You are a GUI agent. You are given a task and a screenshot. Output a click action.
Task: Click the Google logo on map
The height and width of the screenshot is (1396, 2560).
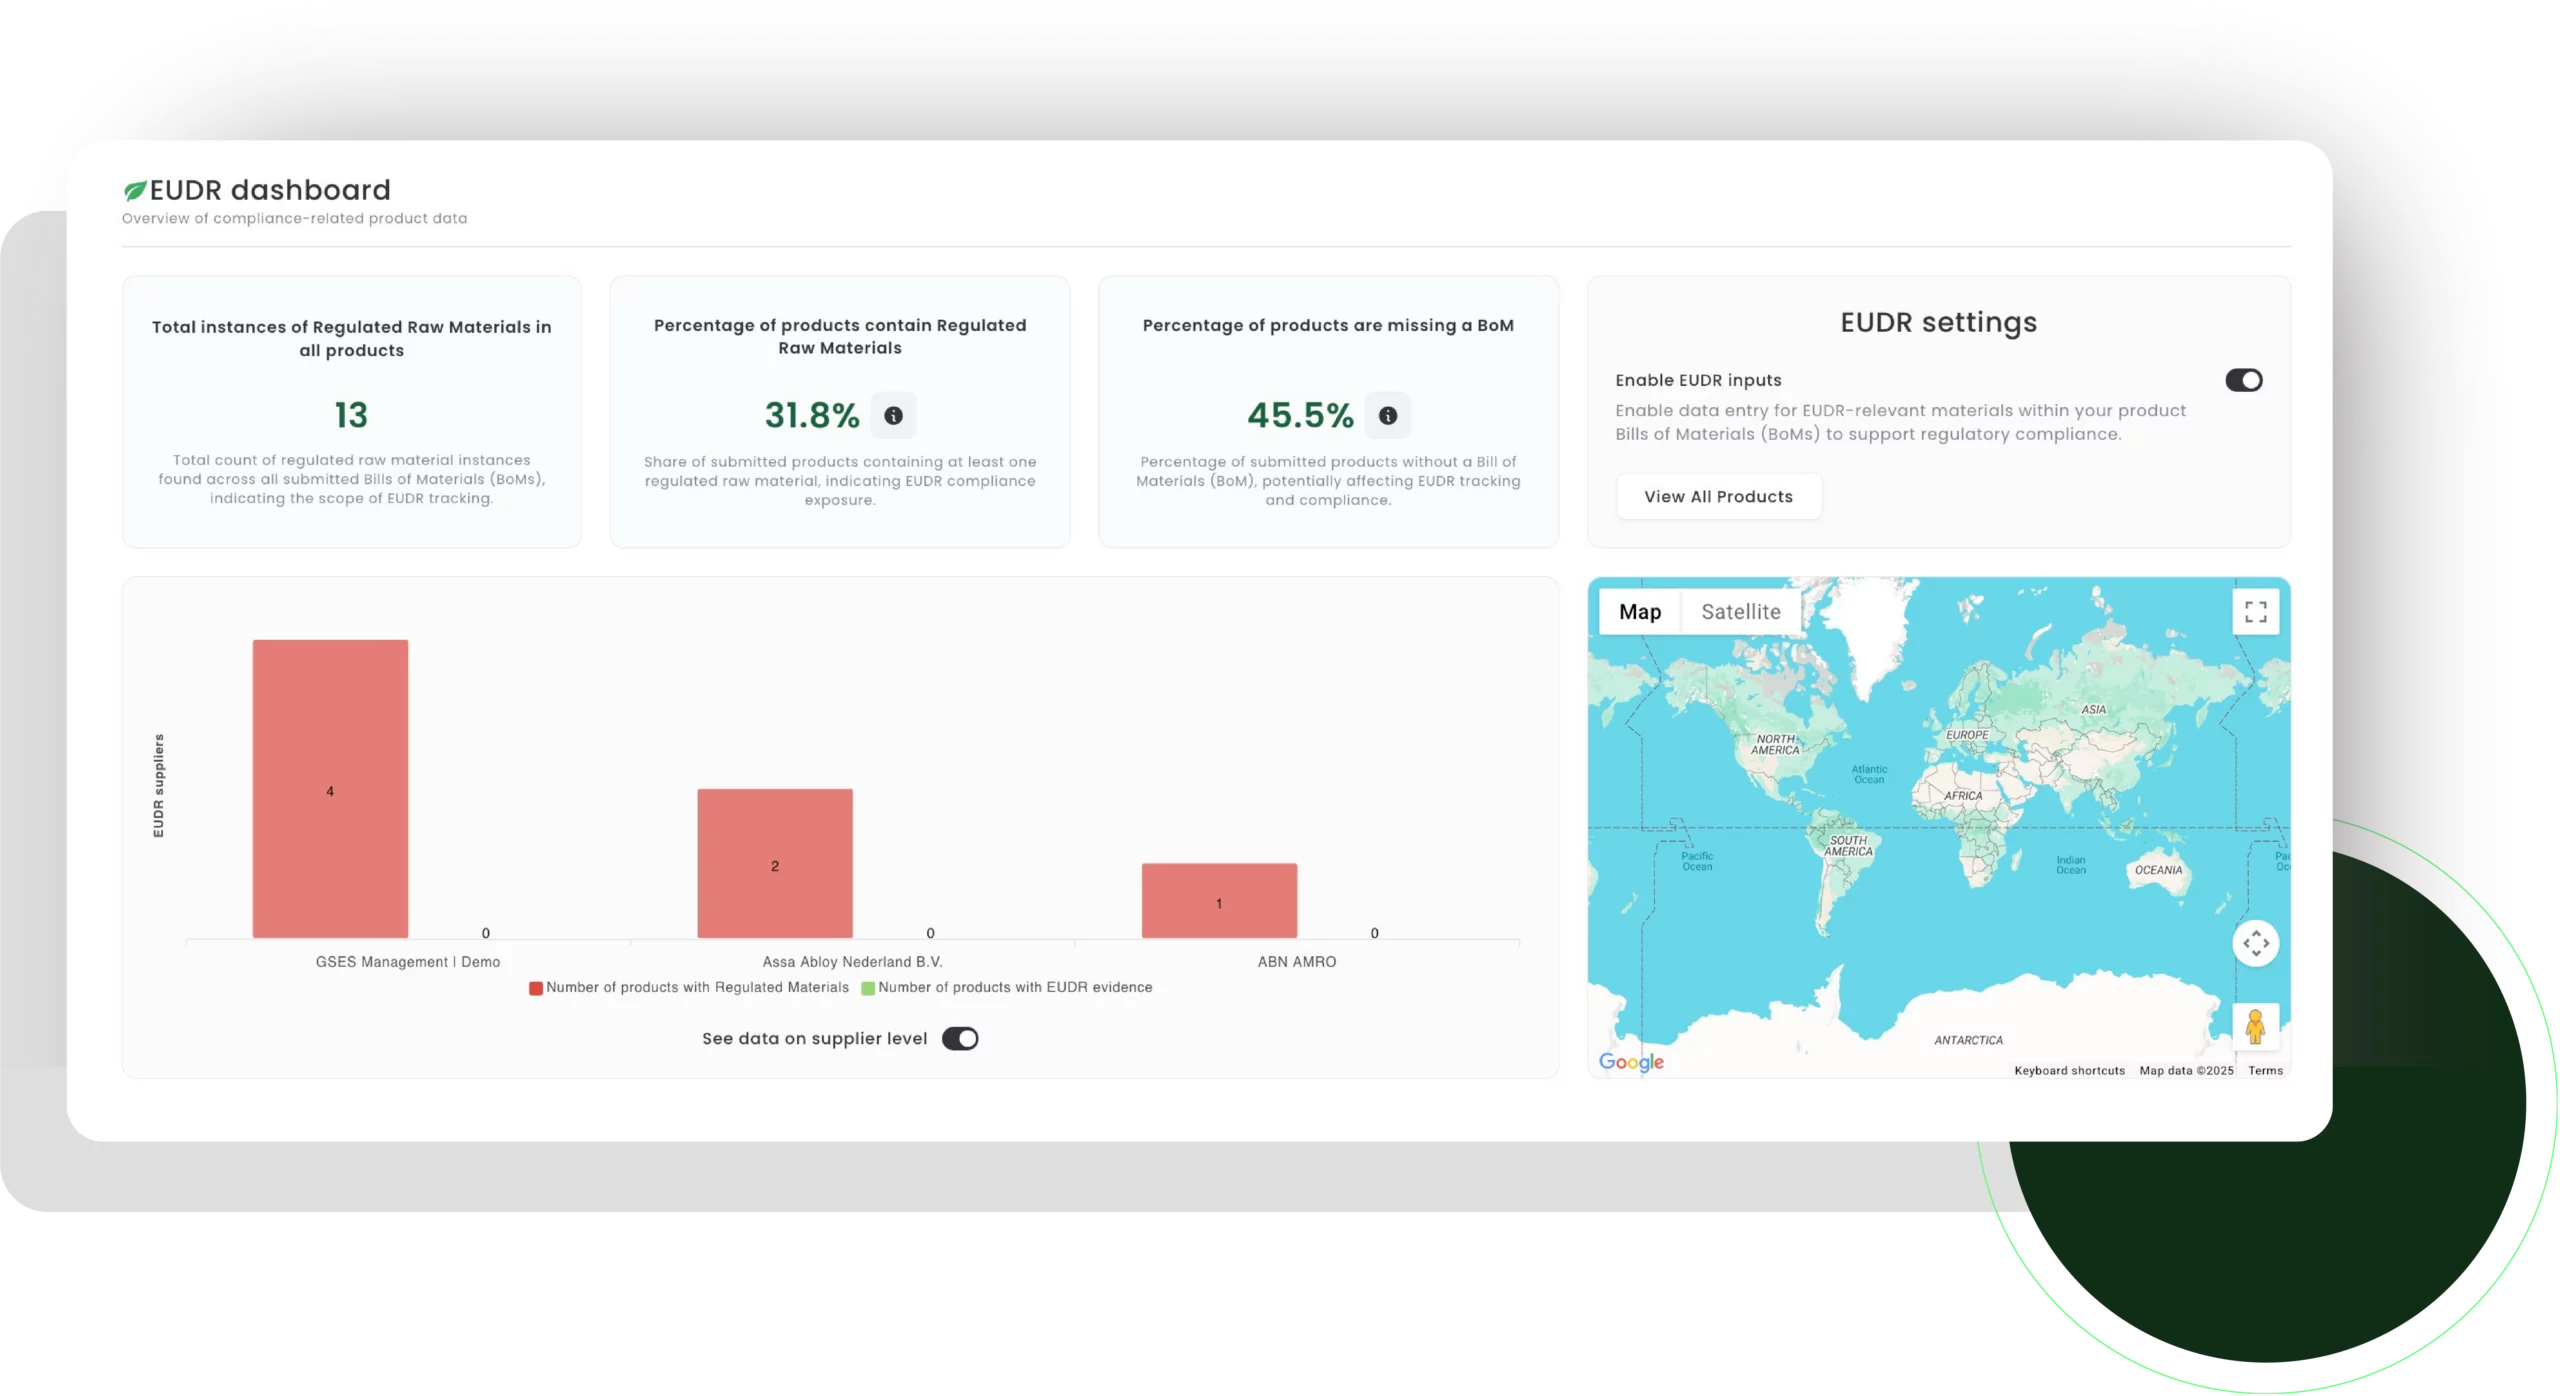tap(1631, 1062)
